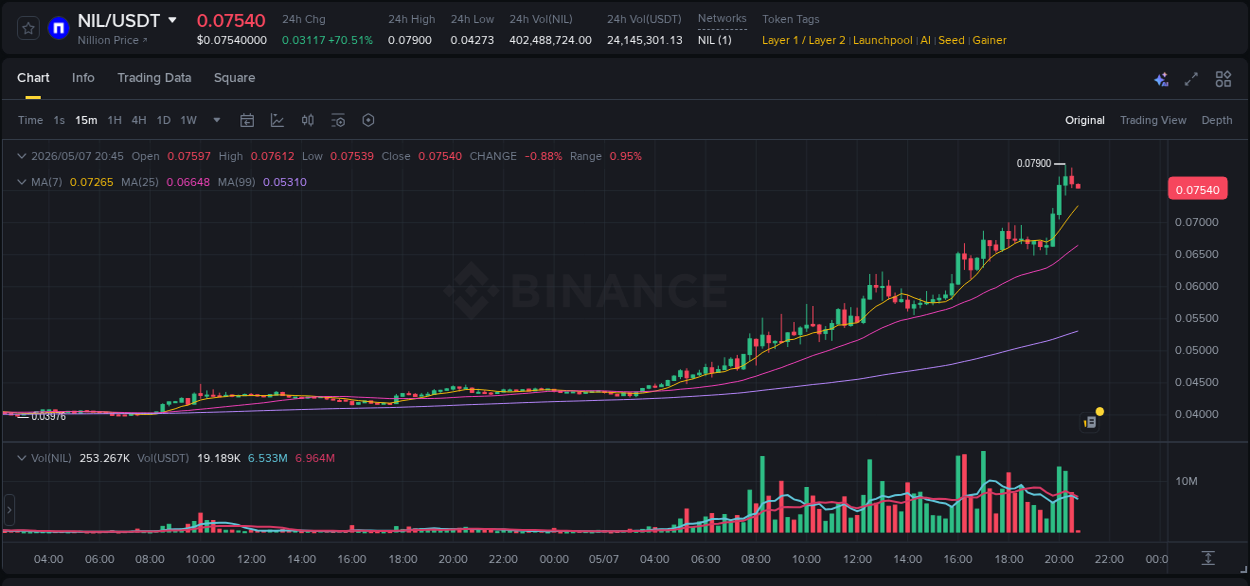Select the 15m time interval

[86, 120]
